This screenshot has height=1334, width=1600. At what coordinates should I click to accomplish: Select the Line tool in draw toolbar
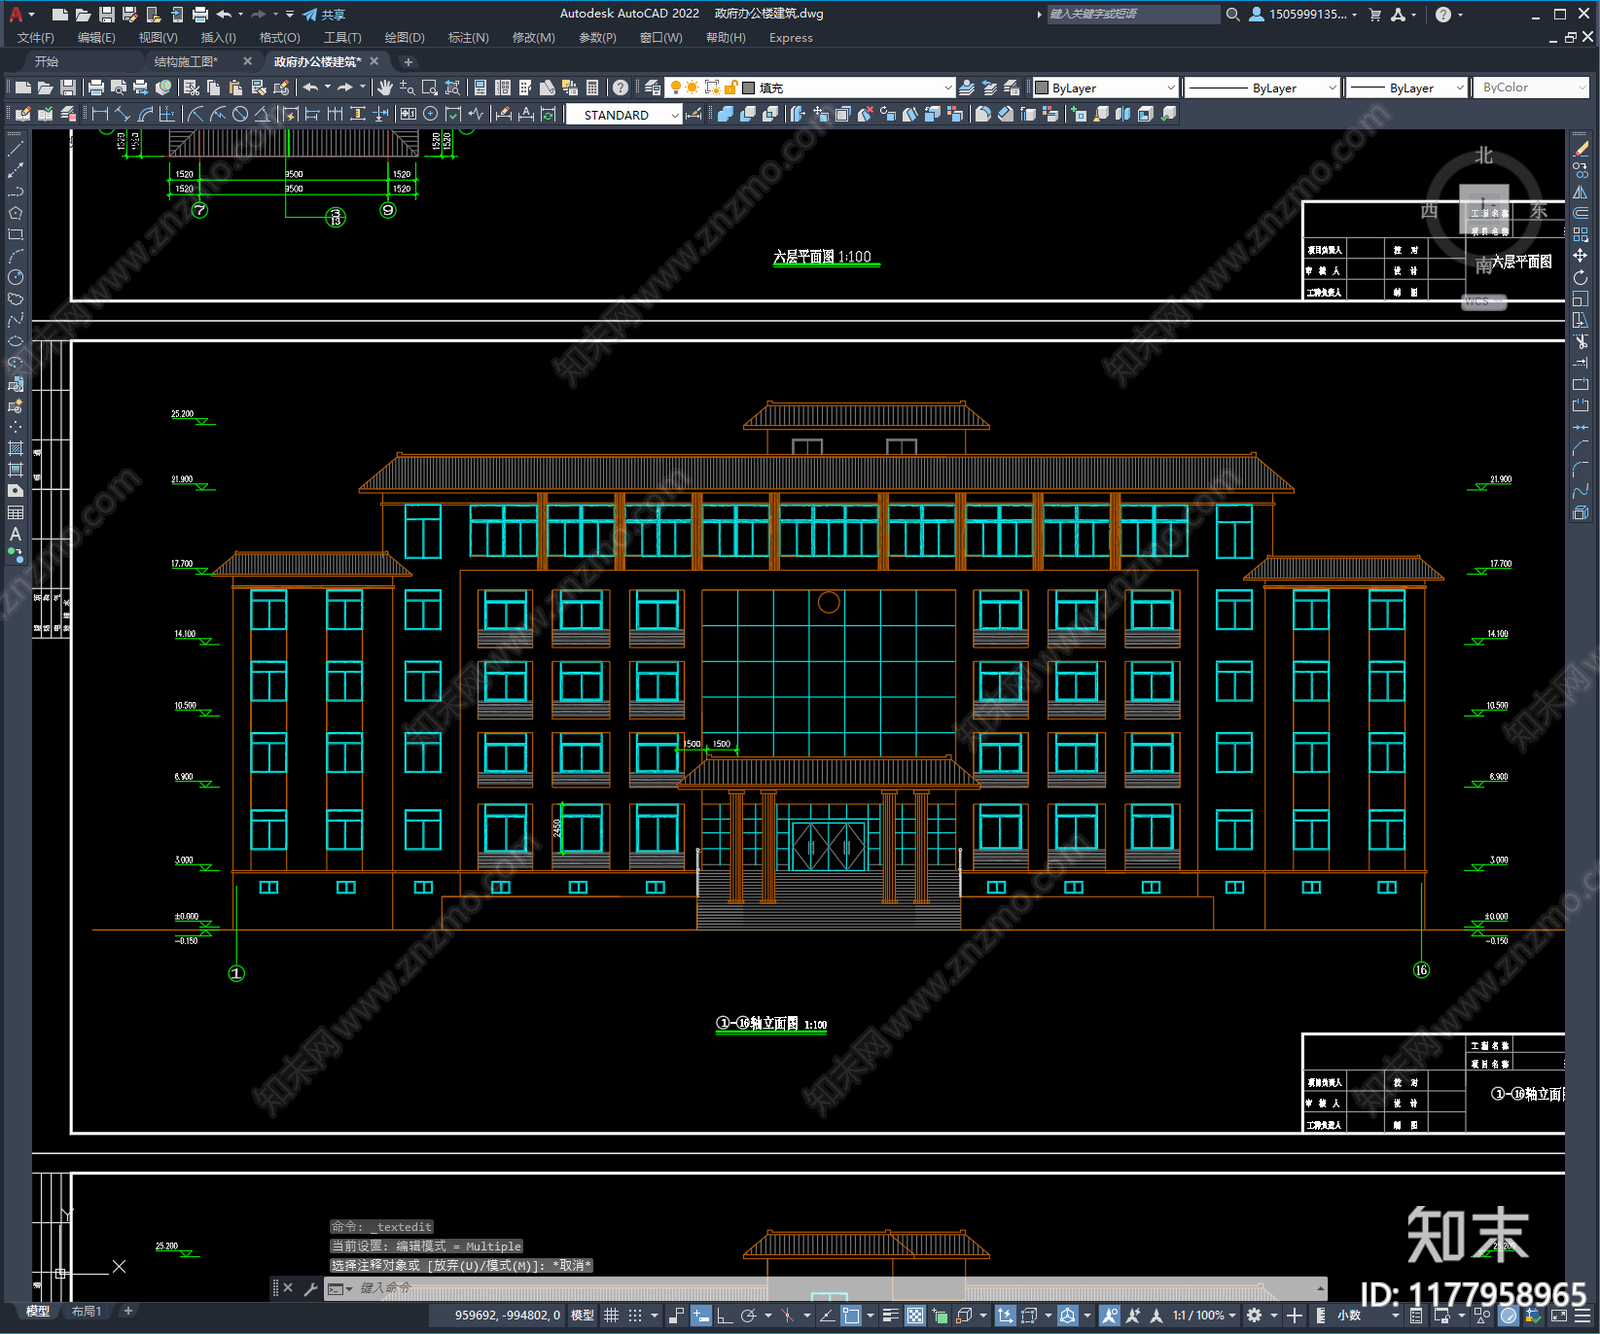pos(15,149)
